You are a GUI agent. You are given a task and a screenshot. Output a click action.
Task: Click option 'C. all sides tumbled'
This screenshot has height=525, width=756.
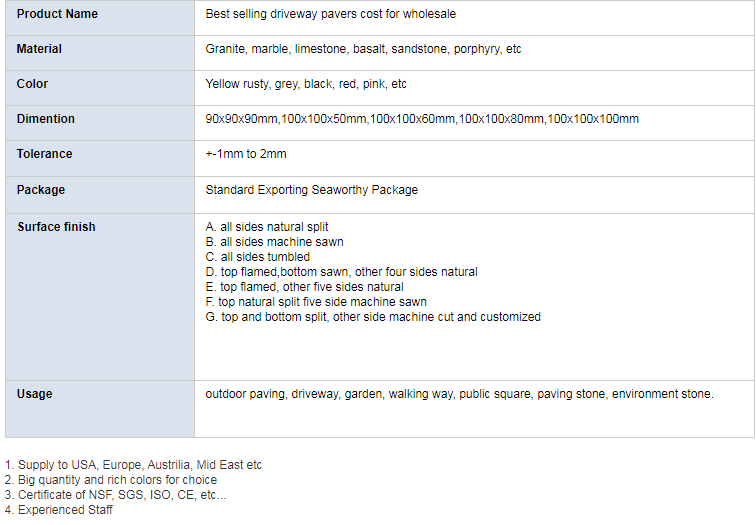click(x=257, y=256)
